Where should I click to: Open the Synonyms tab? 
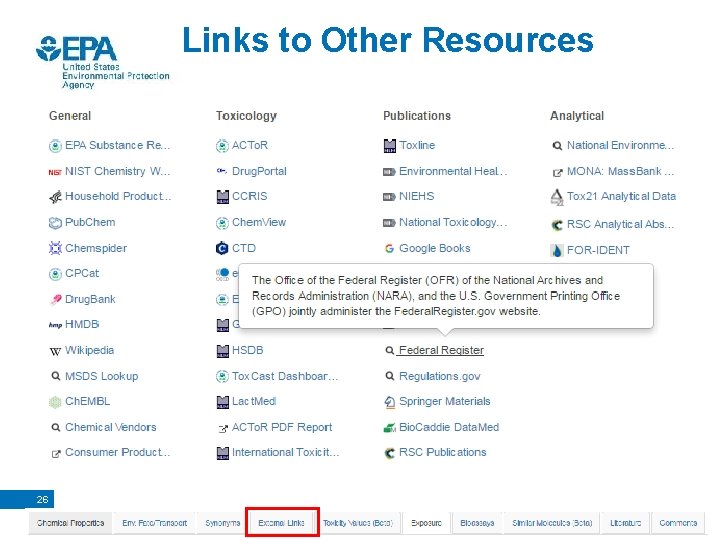coord(223,523)
